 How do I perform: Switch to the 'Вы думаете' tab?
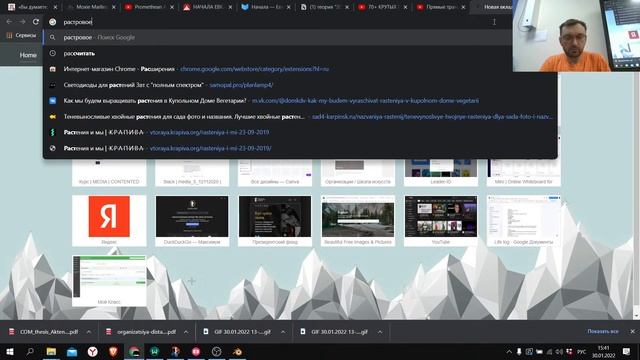(x=31, y=7)
